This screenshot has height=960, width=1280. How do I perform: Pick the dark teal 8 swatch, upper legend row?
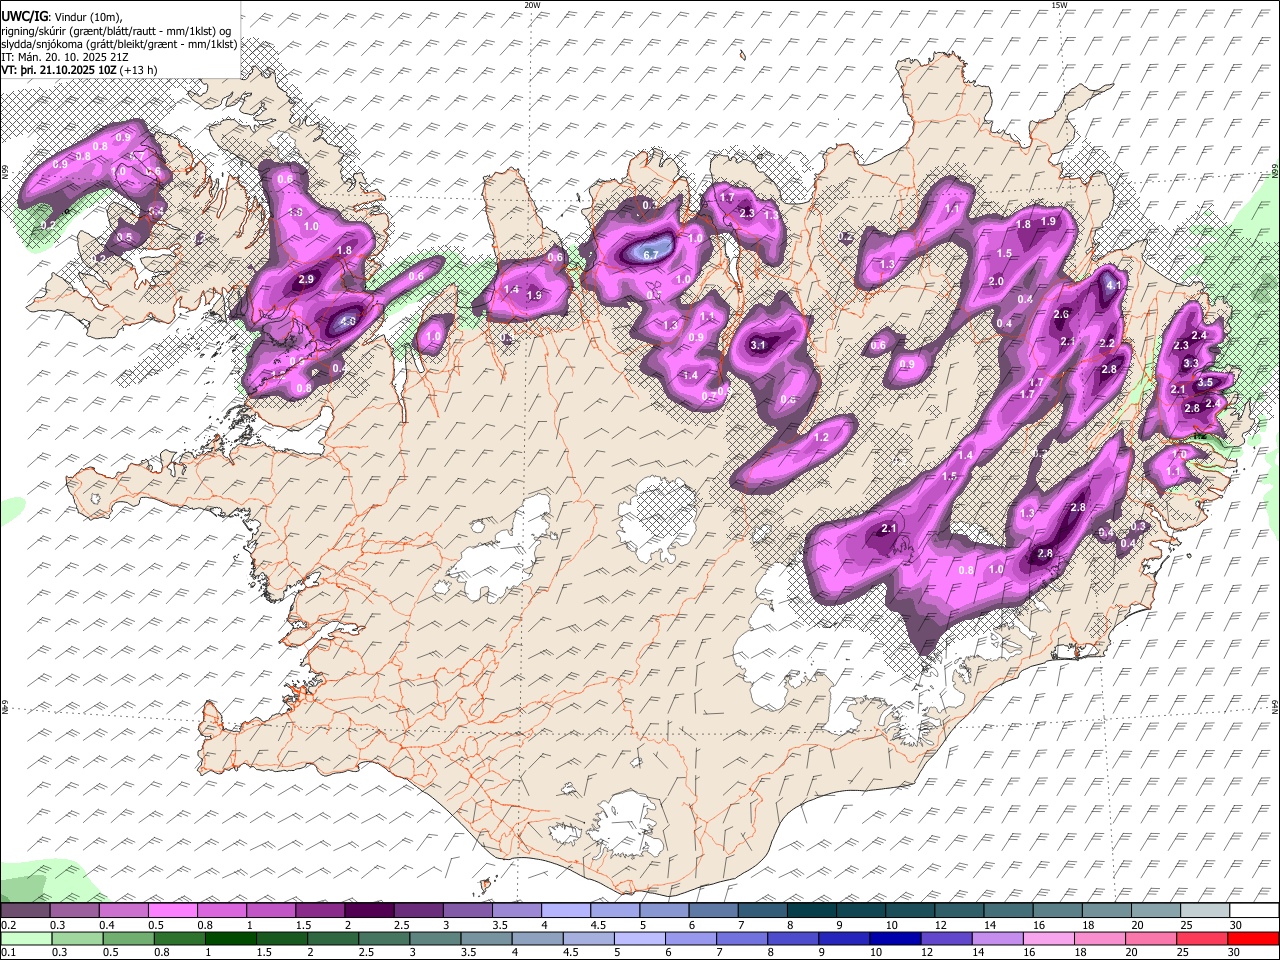[x=810, y=911]
